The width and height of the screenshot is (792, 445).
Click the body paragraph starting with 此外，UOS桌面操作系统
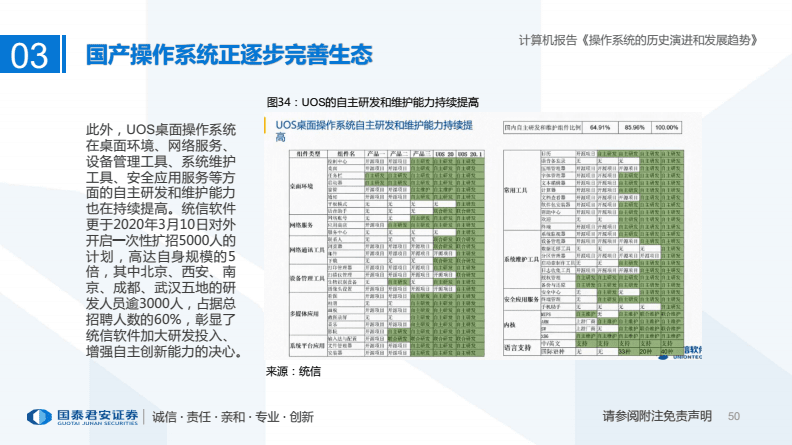(x=163, y=240)
